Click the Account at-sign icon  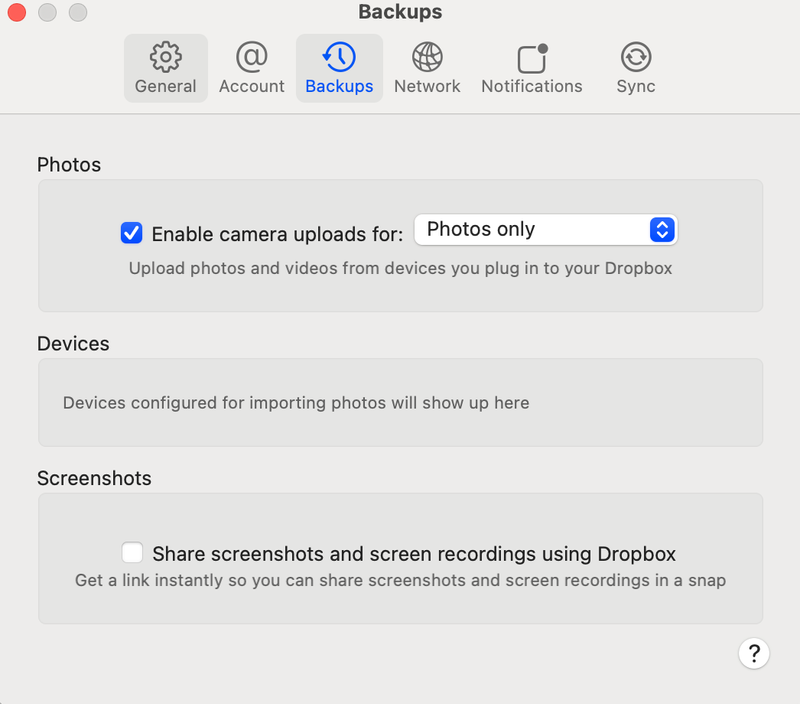(252, 56)
